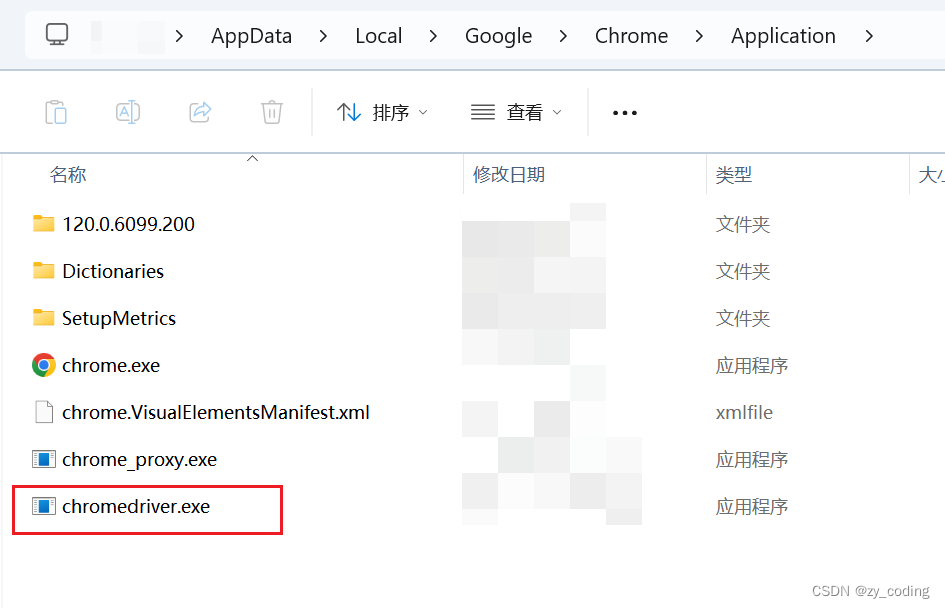Viewport: 945px width, 608px height.
Task: Click the chrome_proxy.exe application icon
Action: click(x=43, y=459)
